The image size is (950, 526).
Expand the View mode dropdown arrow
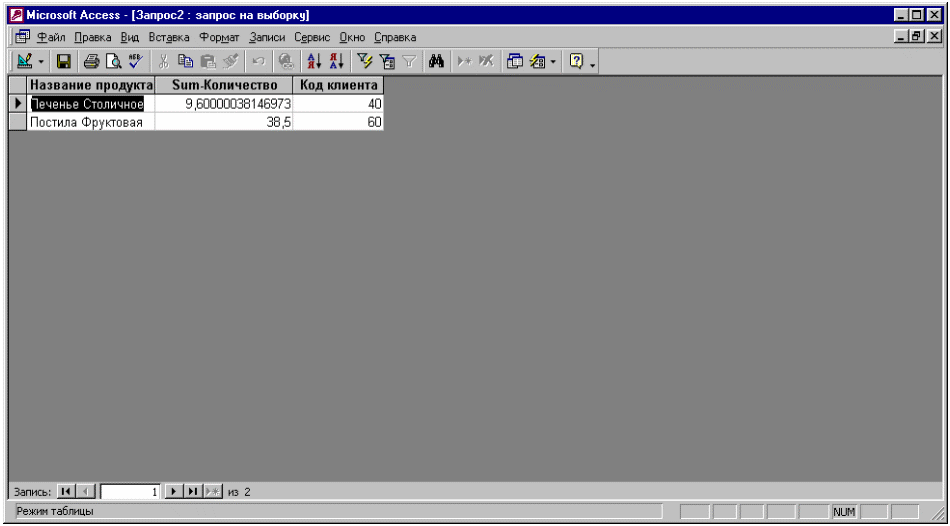(41, 62)
